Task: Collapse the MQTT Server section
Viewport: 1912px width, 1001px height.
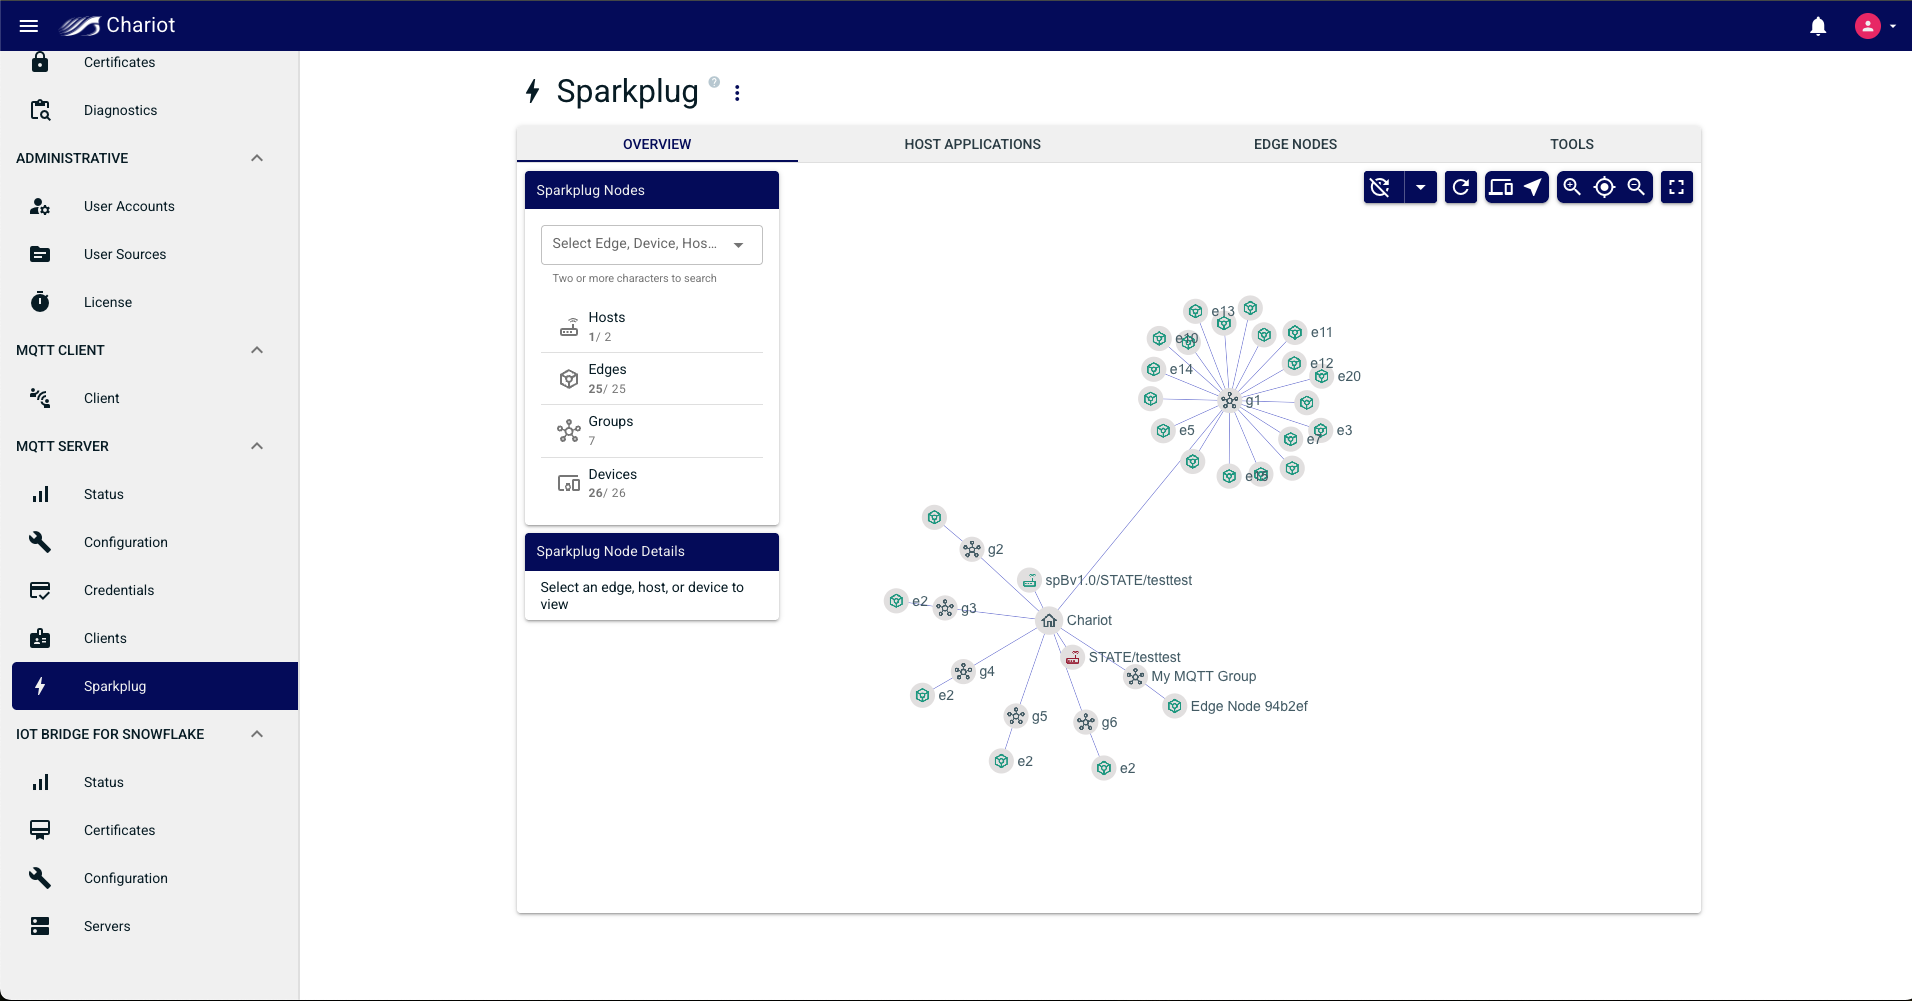Action: tap(257, 446)
